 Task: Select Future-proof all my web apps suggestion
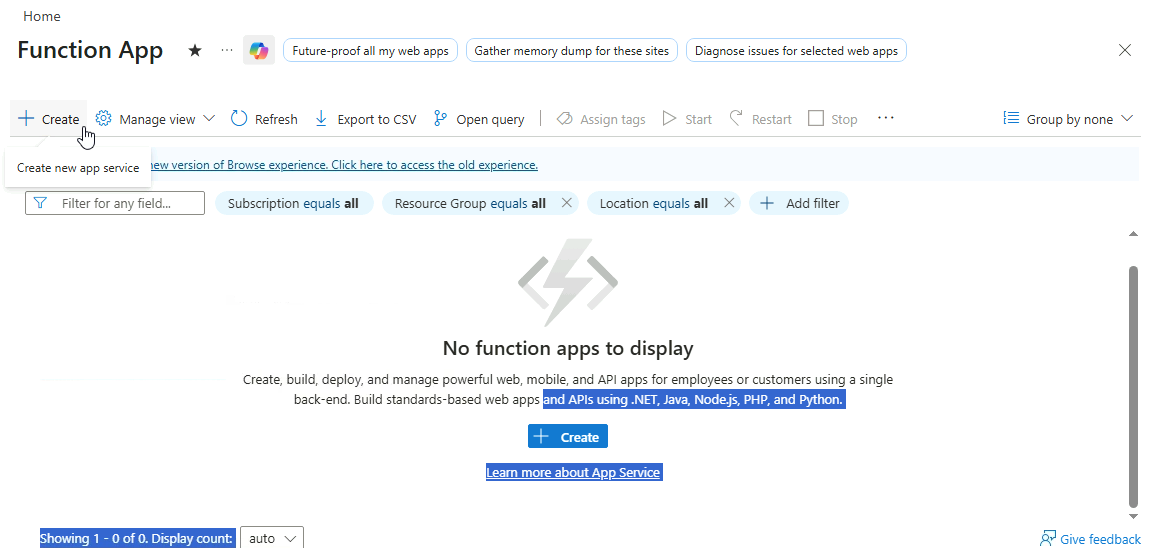coord(371,50)
